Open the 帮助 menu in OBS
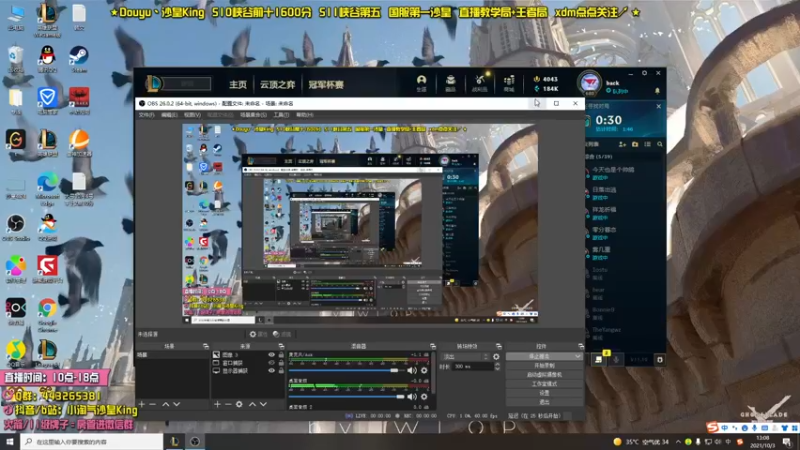 point(305,115)
